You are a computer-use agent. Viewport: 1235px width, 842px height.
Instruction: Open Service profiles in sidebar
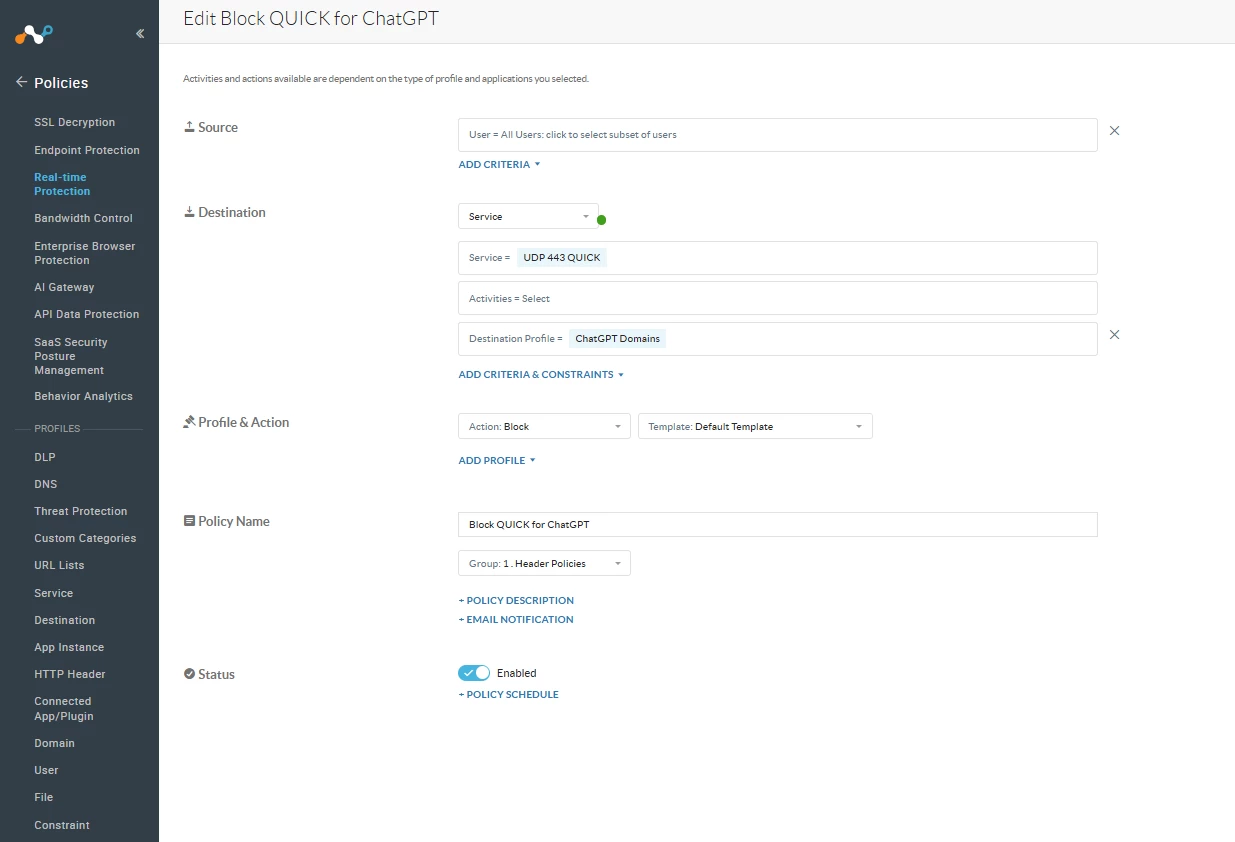click(54, 593)
